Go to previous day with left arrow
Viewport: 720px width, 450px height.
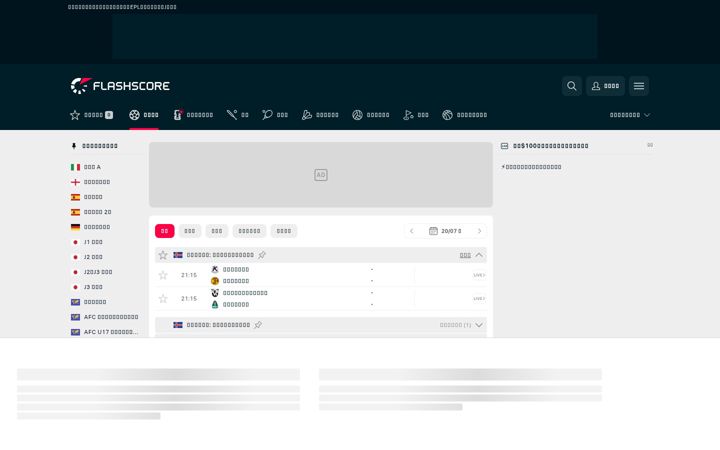coord(411,231)
